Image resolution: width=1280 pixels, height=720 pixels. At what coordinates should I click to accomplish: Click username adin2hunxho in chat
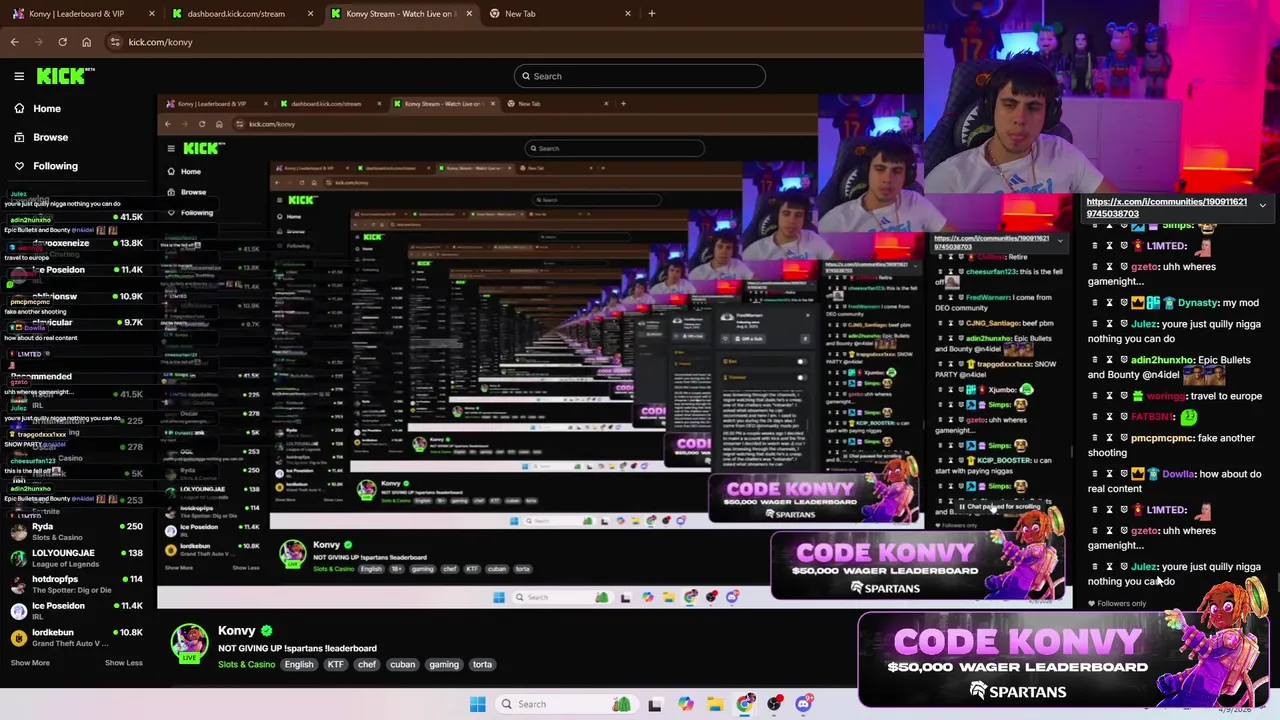point(1162,360)
